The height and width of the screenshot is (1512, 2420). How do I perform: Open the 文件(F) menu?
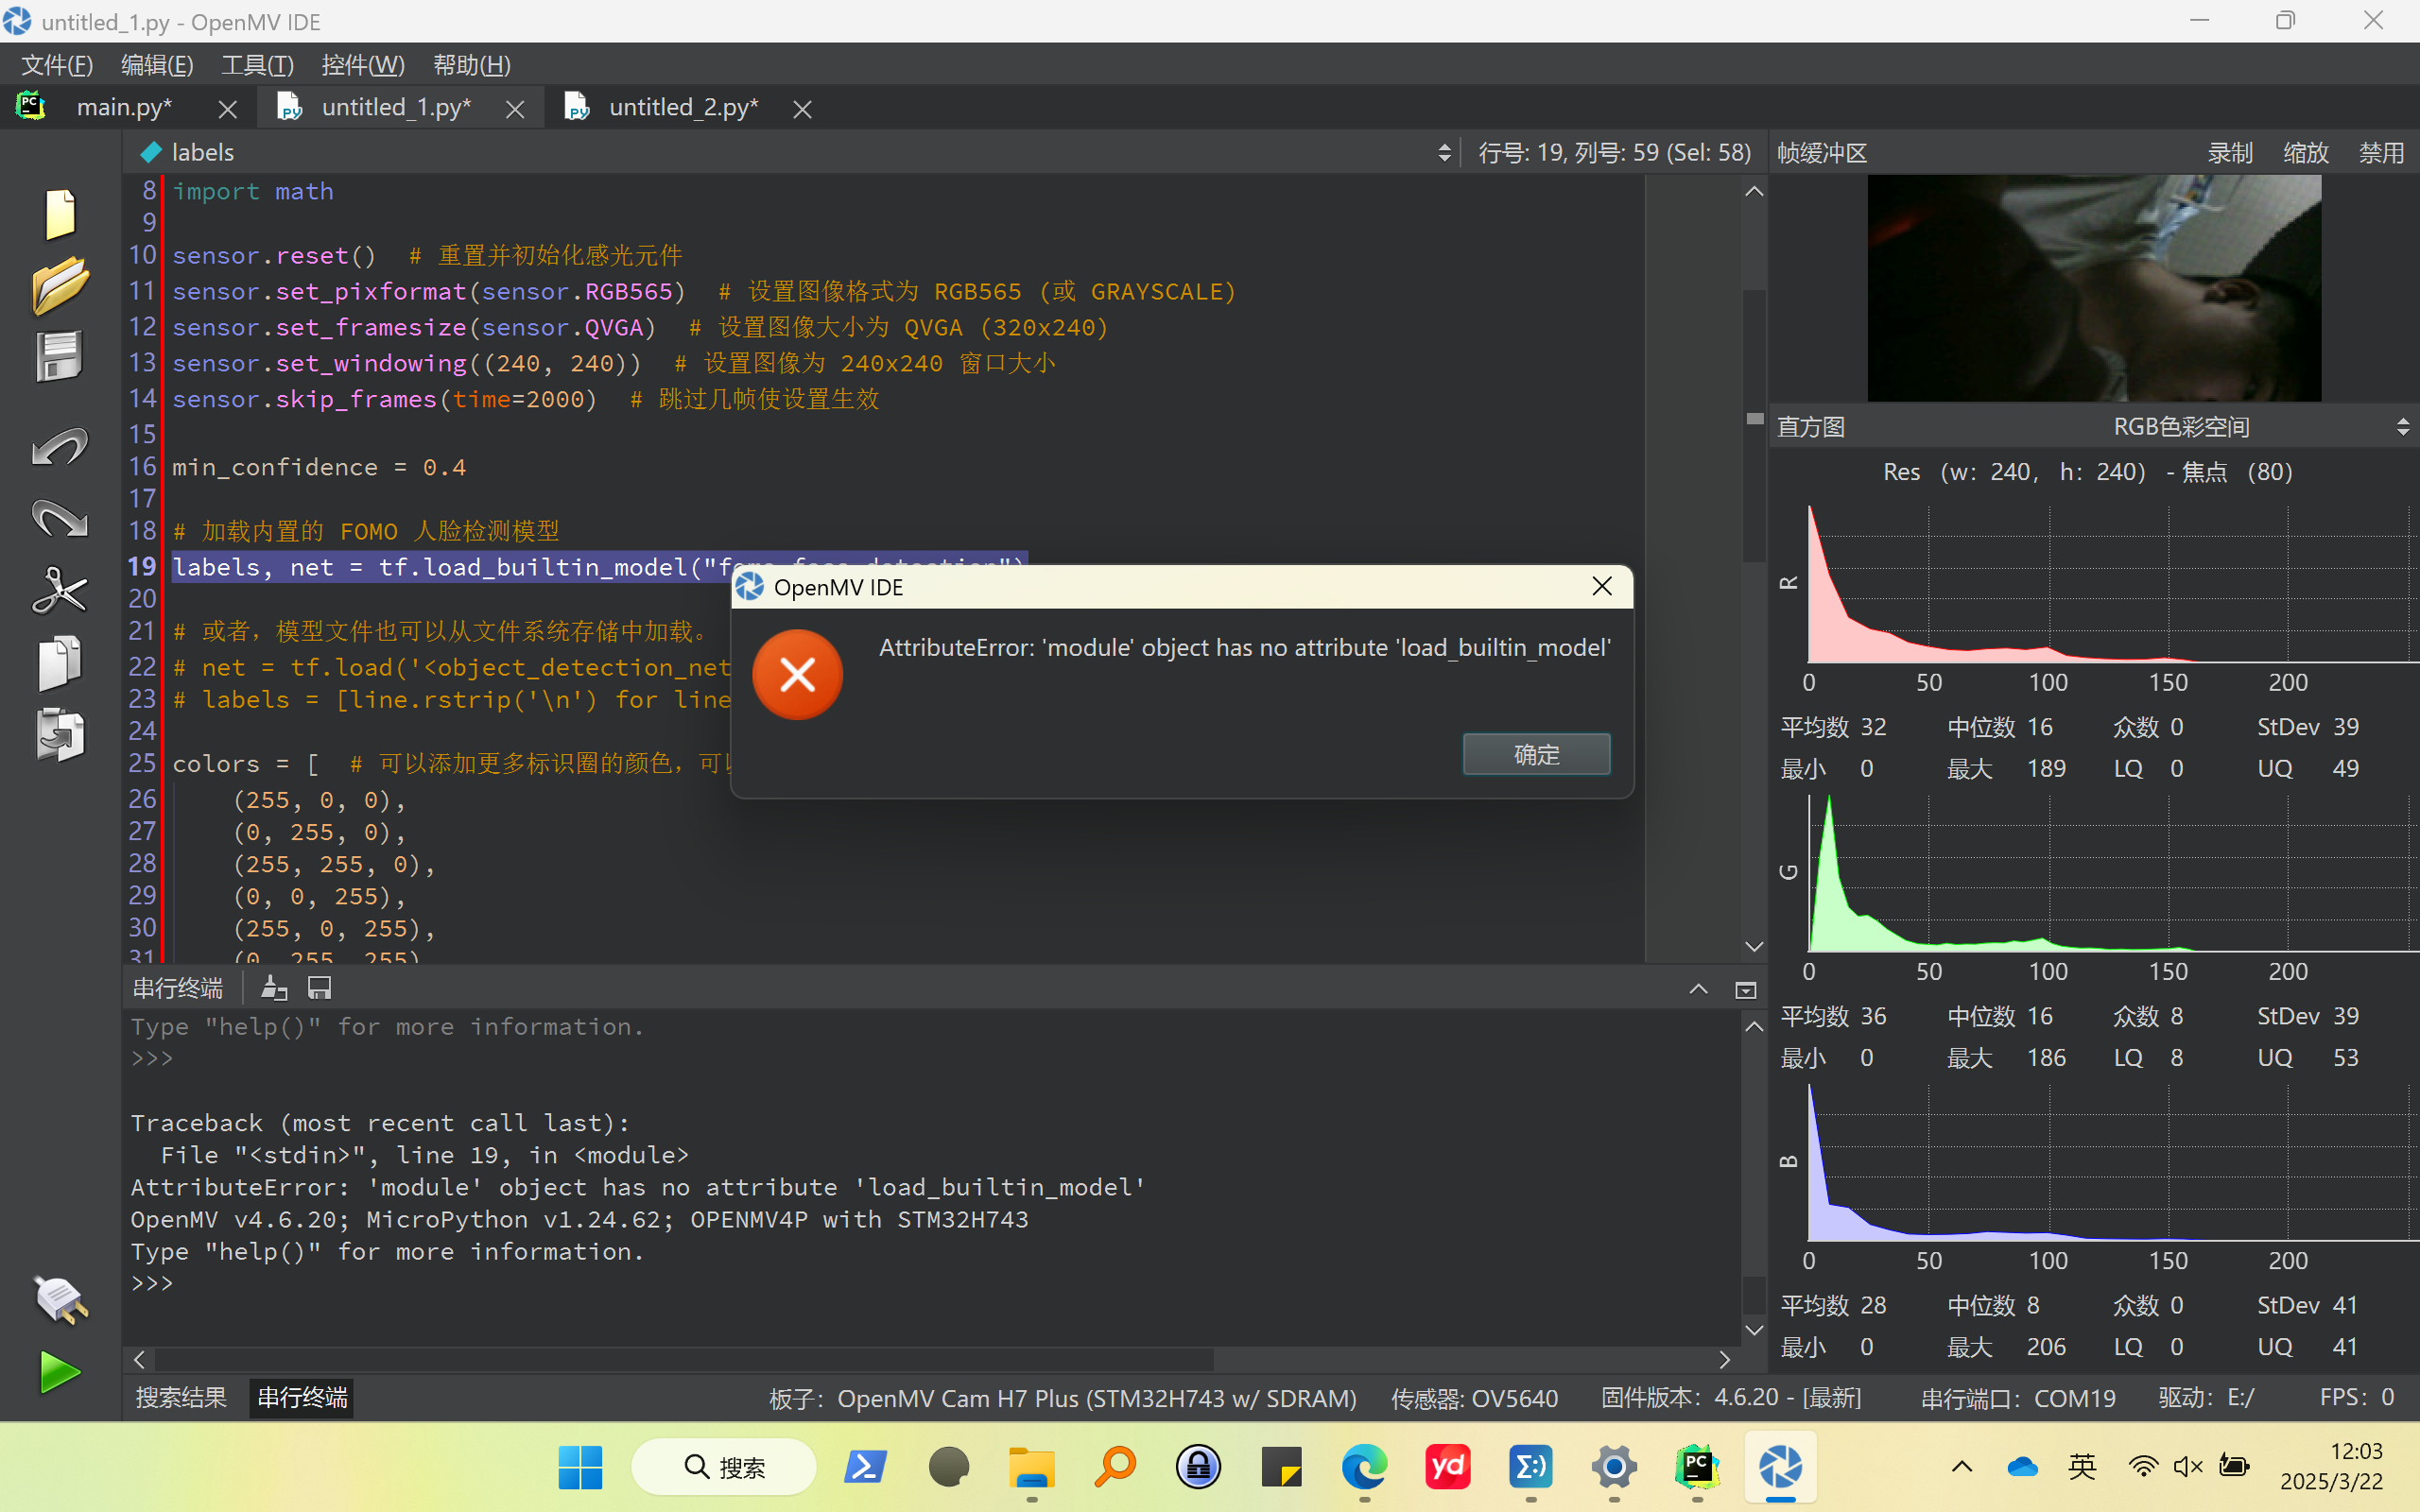point(57,65)
